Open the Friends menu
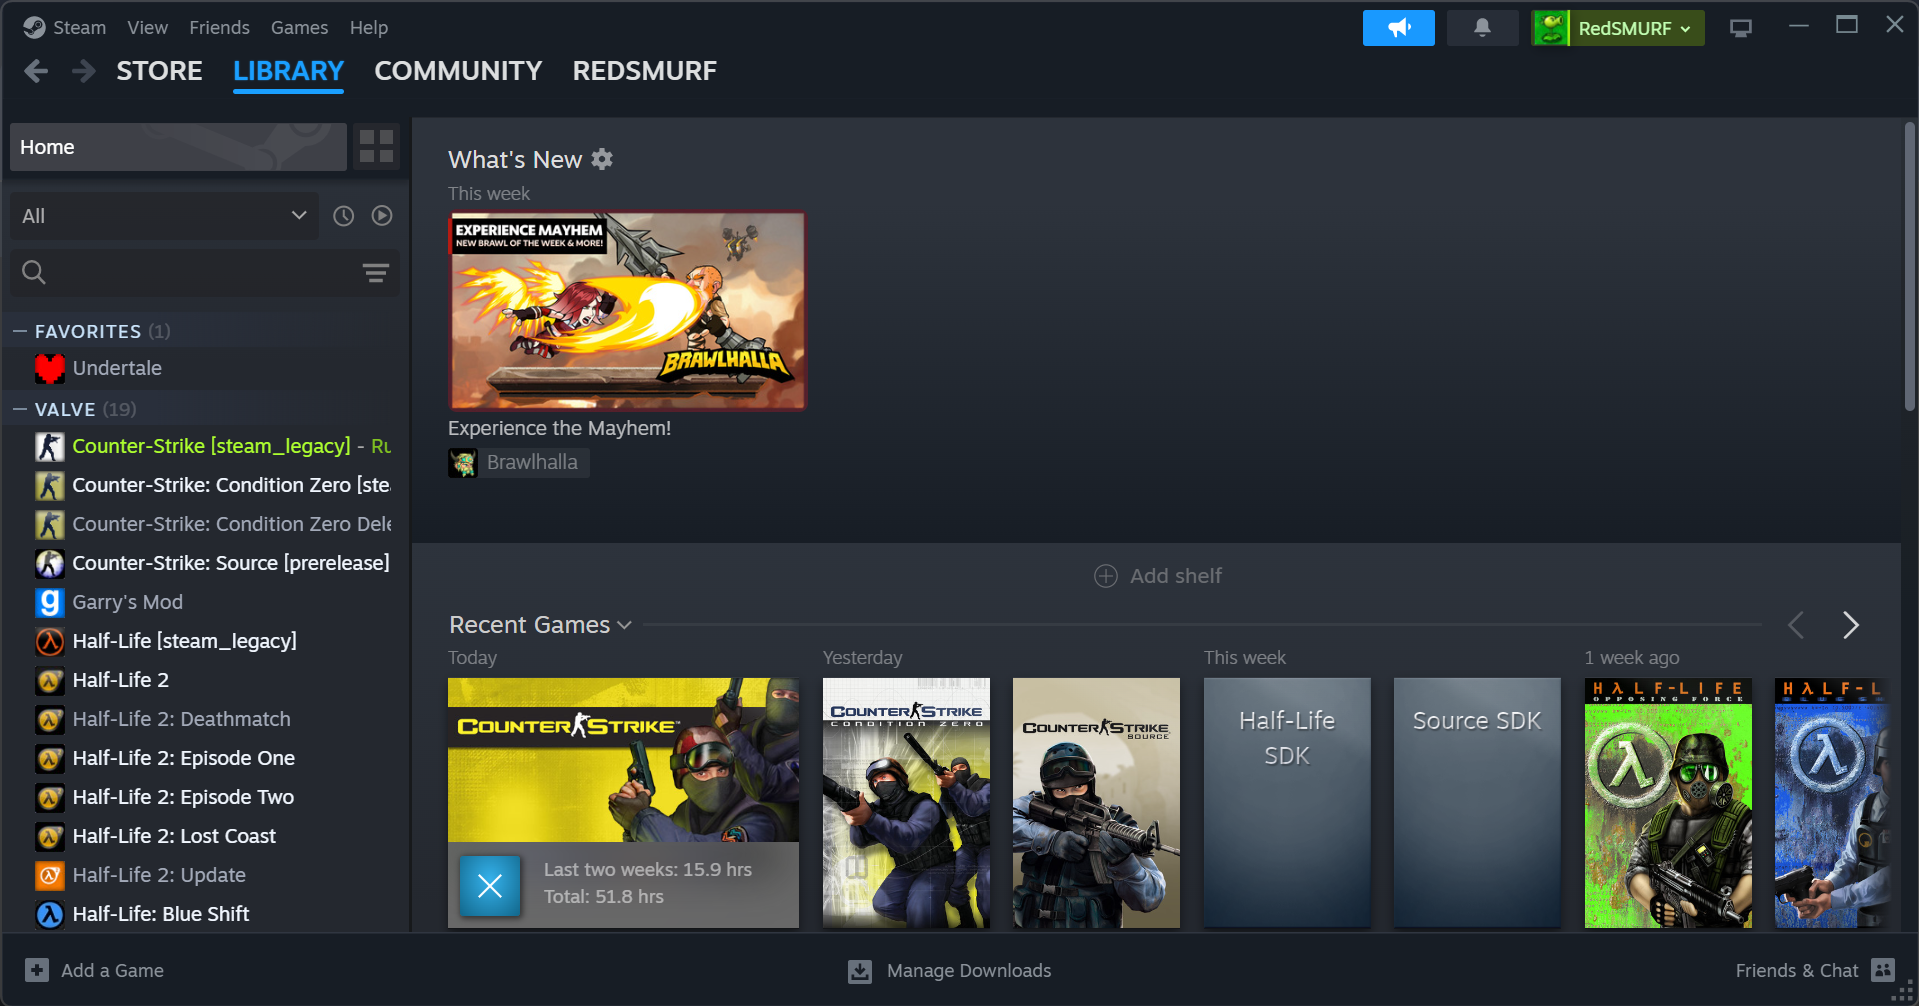The image size is (1919, 1006). [x=219, y=28]
